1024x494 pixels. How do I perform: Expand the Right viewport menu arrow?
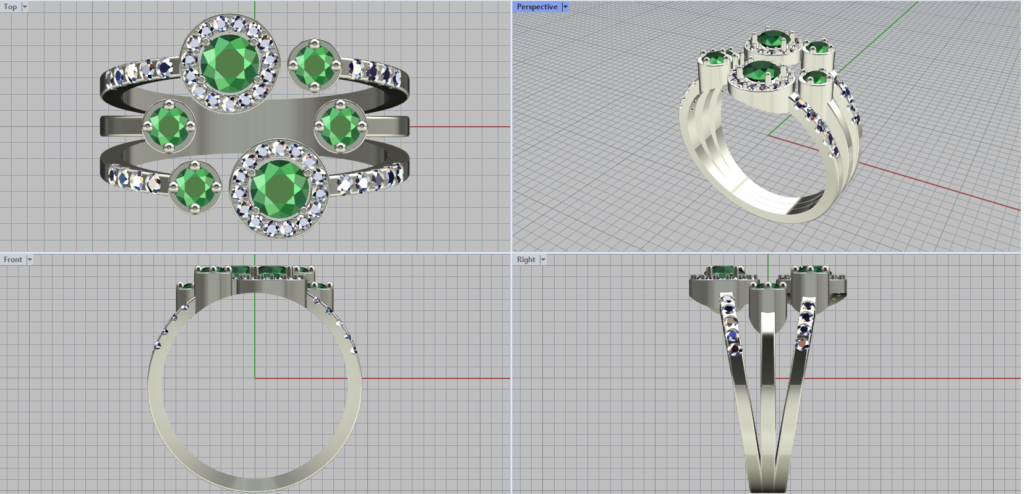pos(544,259)
